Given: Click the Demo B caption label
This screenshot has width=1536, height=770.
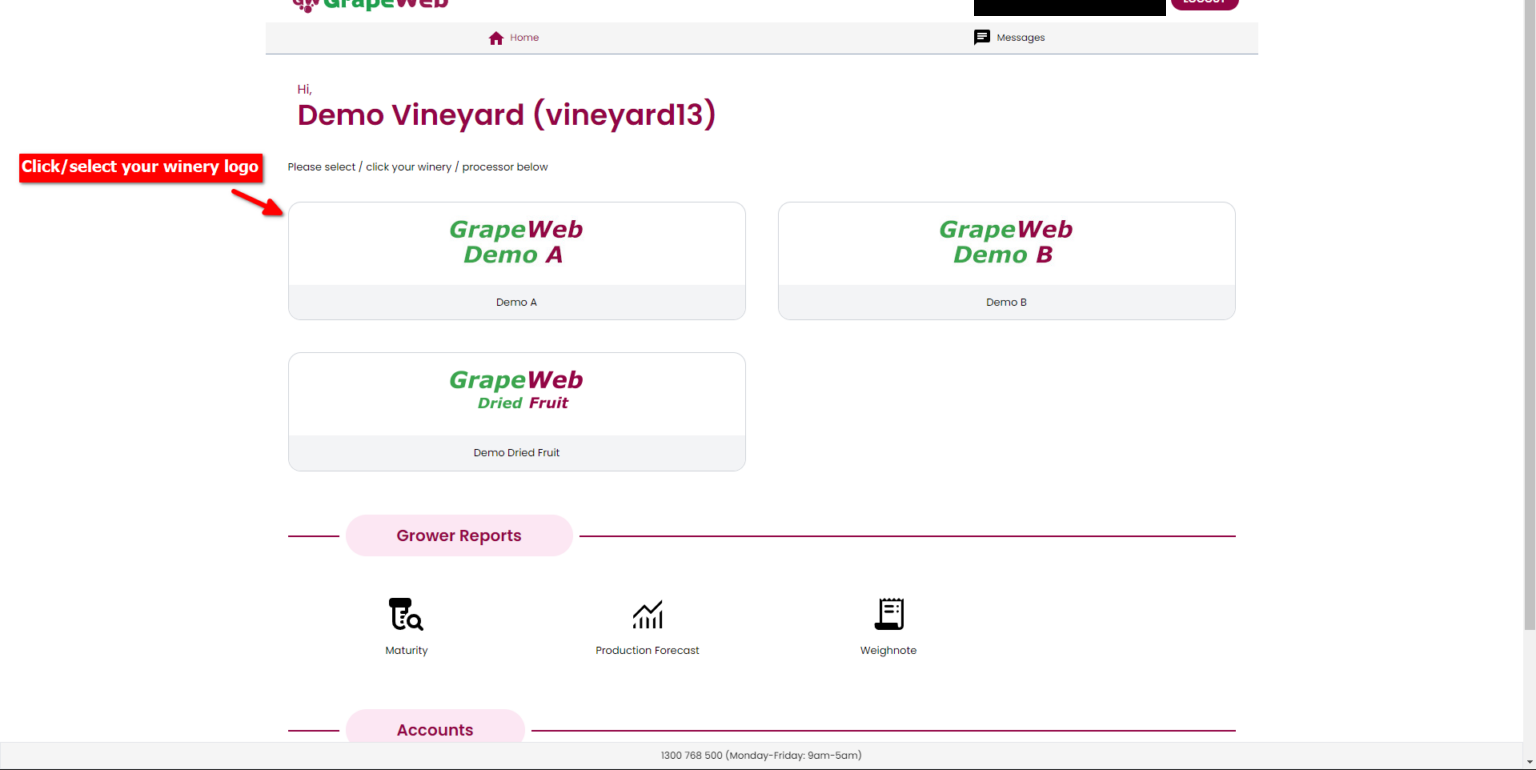Looking at the screenshot, I should pyautogui.click(x=1006, y=302).
